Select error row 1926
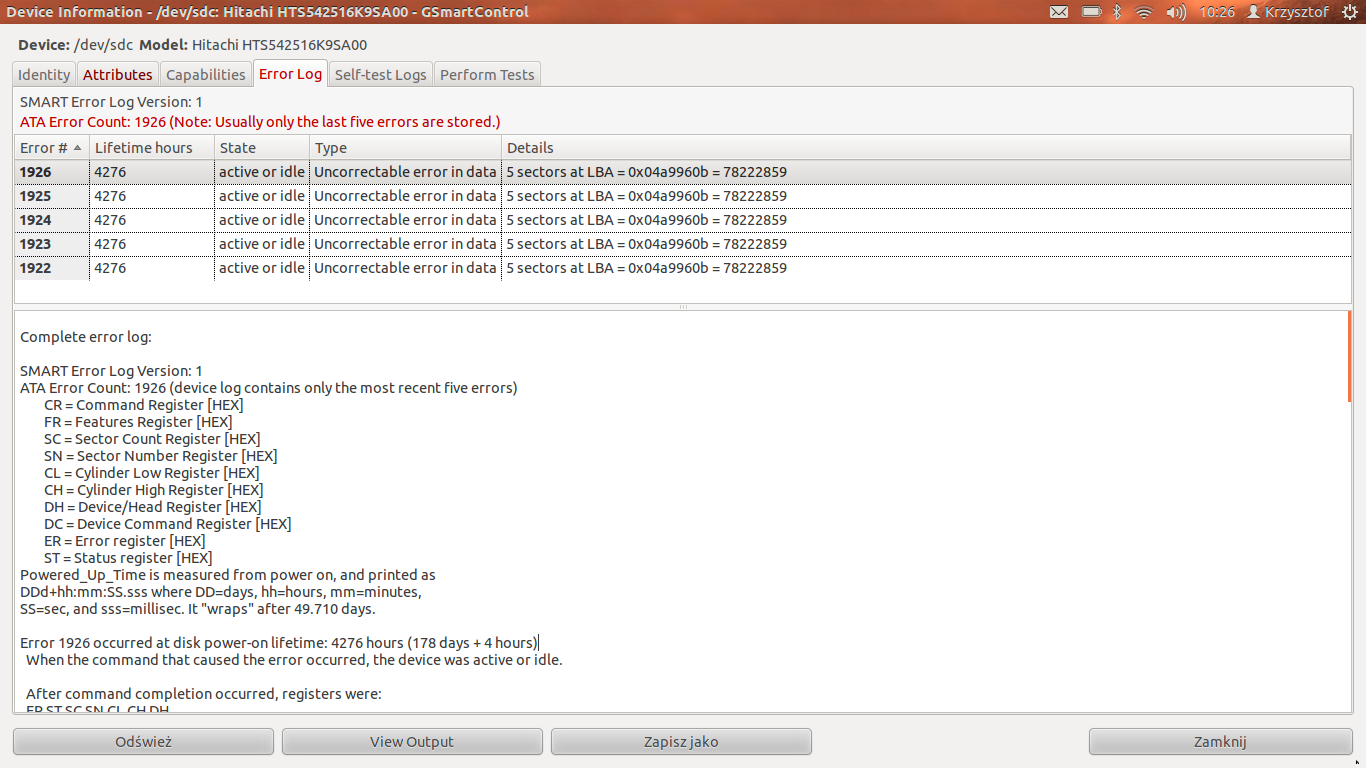This screenshot has height=768, width=1366. (x=683, y=172)
